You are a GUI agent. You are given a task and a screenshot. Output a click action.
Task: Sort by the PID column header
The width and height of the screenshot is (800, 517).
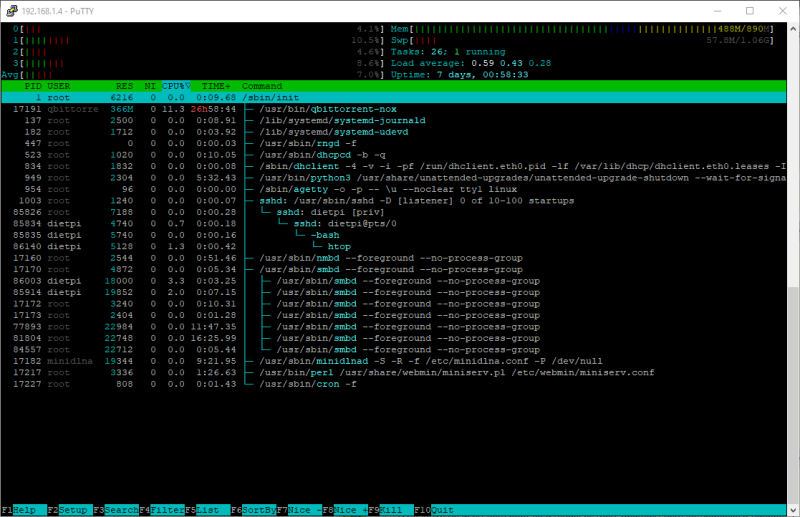coord(33,86)
